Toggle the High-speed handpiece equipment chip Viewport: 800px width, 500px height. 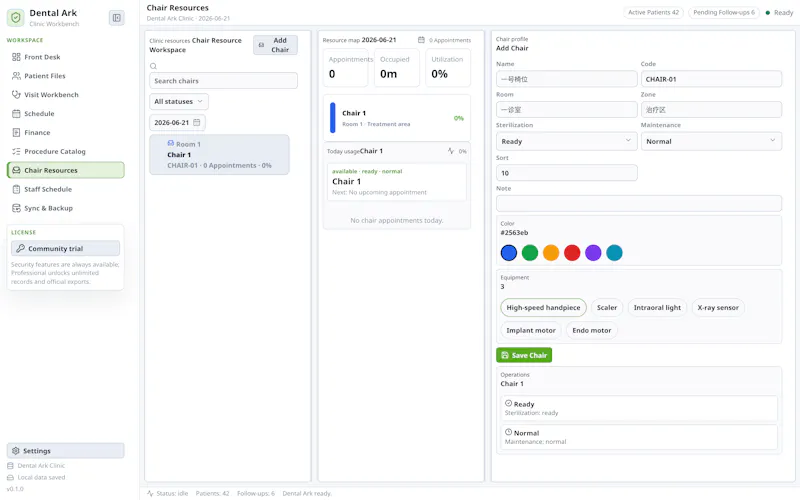543,308
